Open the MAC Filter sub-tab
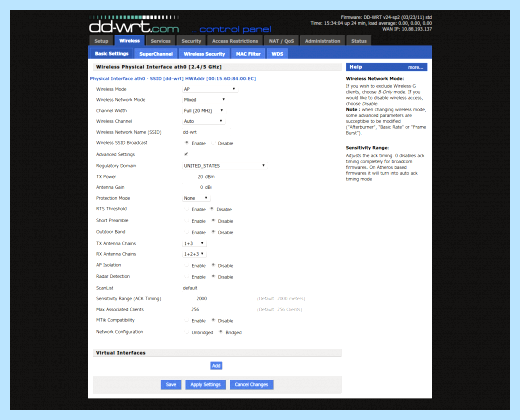This screenshot has width=520, height=420. [248, 54]
